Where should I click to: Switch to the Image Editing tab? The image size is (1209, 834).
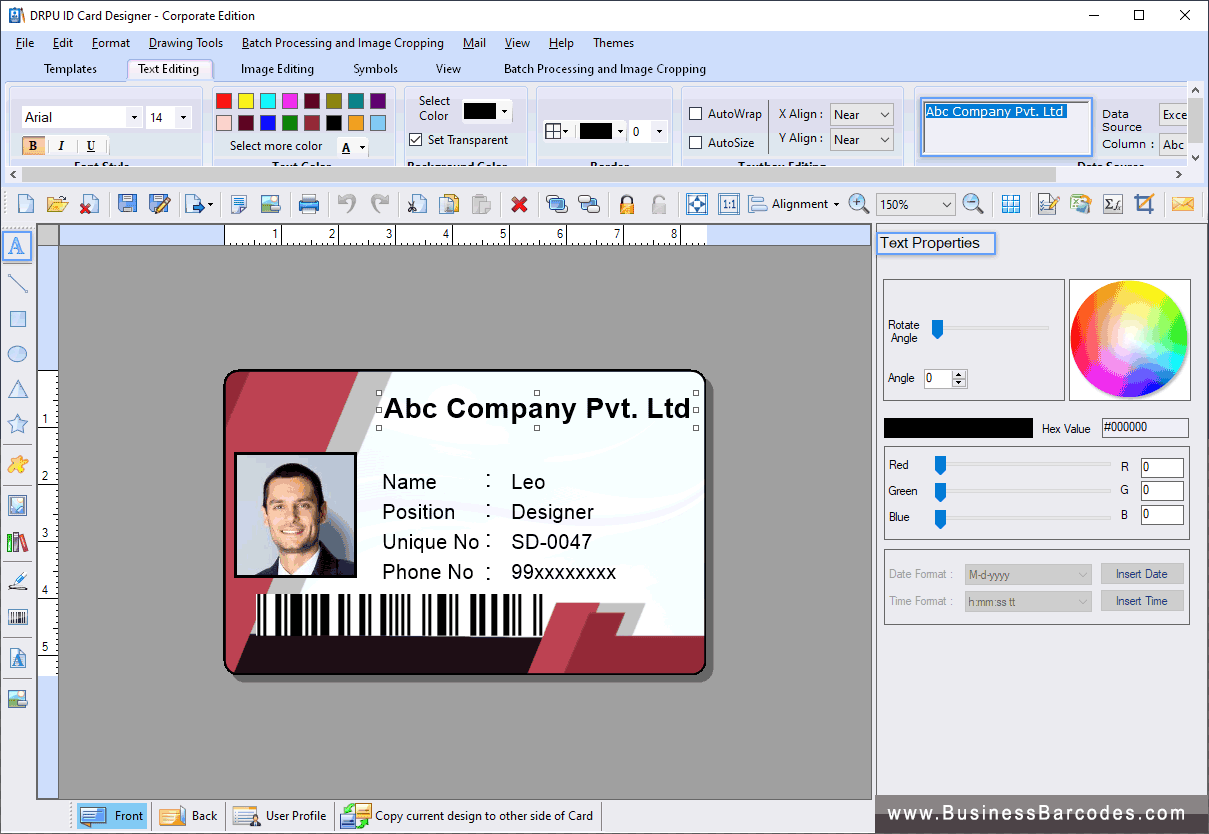[277, 69]
